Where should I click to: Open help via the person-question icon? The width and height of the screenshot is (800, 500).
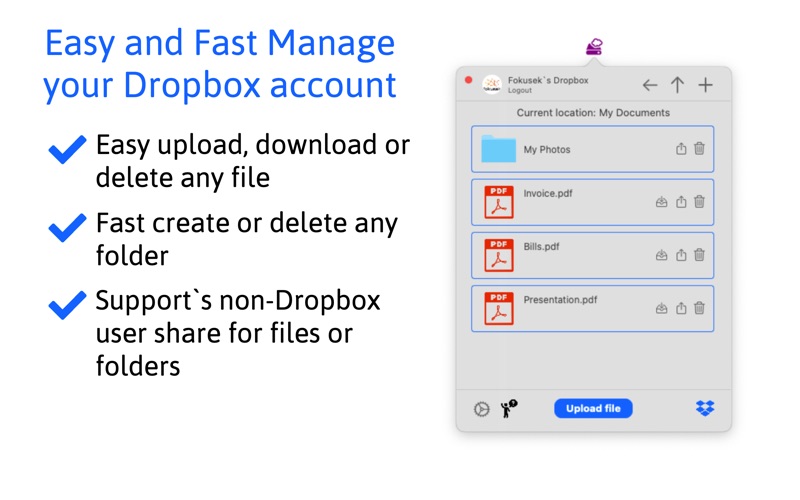(x=509, y=408)
